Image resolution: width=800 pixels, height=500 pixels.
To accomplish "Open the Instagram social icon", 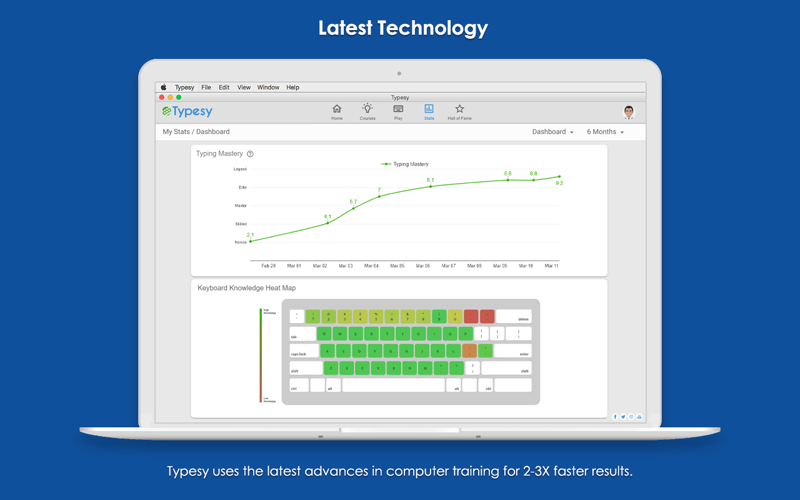I will click(631, 417).
